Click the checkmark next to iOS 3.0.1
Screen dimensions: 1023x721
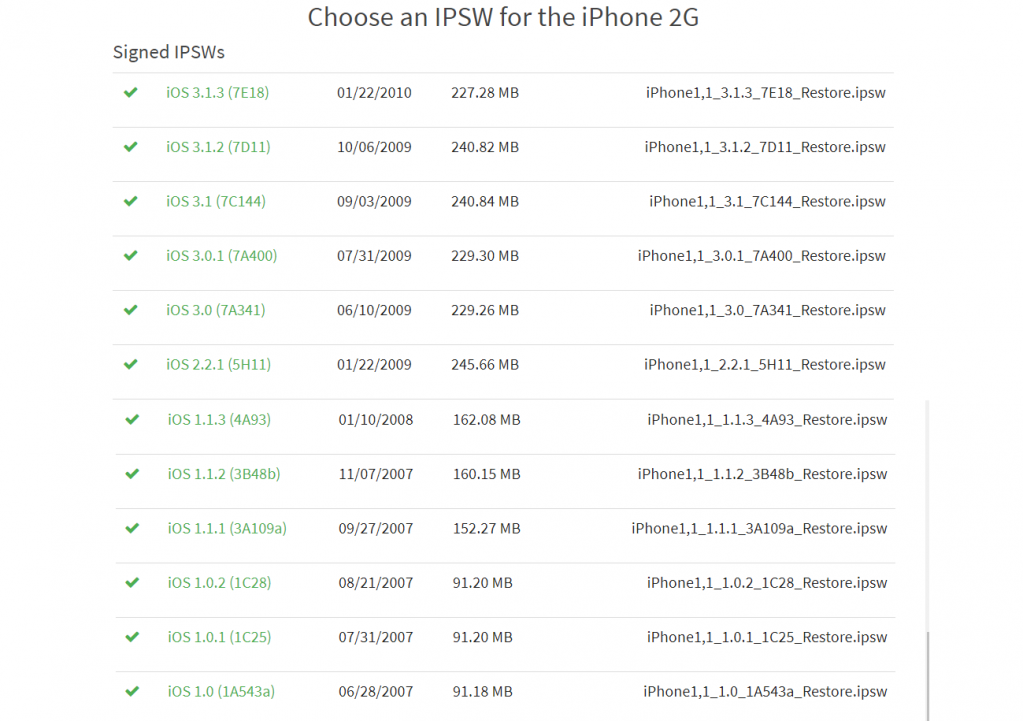tap(130, 256)
